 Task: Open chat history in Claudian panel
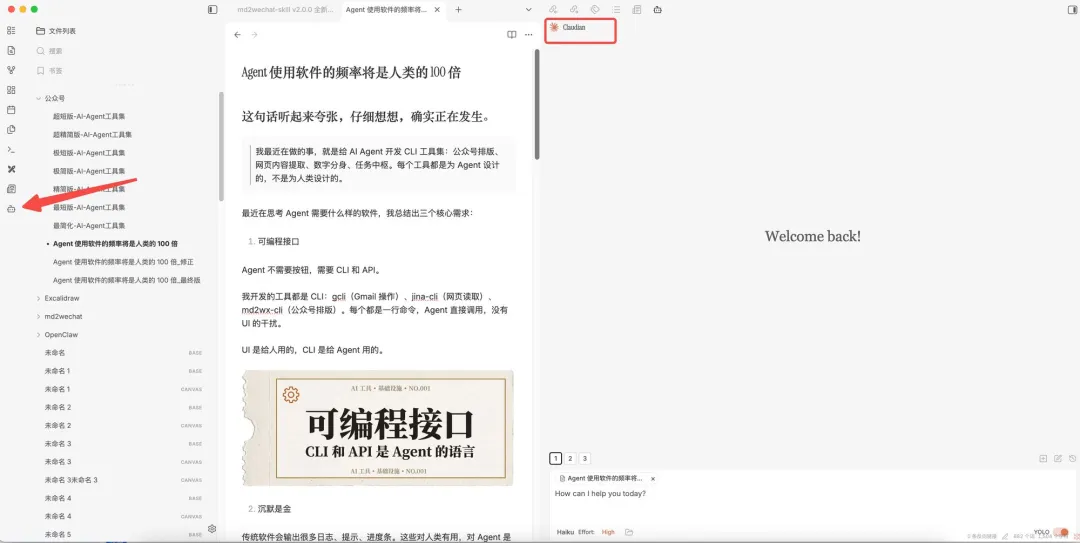coord(1072,458)
